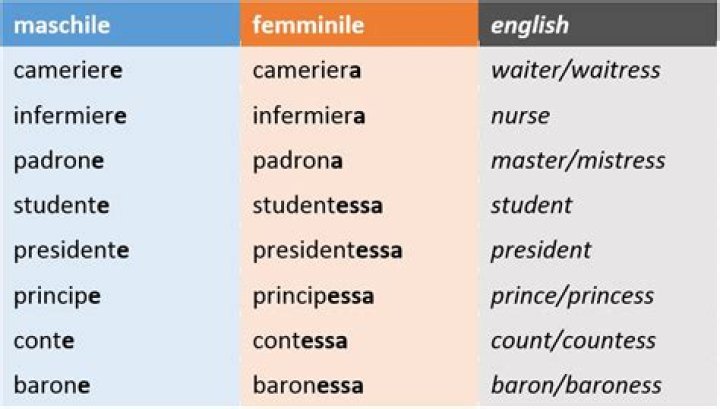
Task: Select the prince/princess cell
Action: (571, 296)
